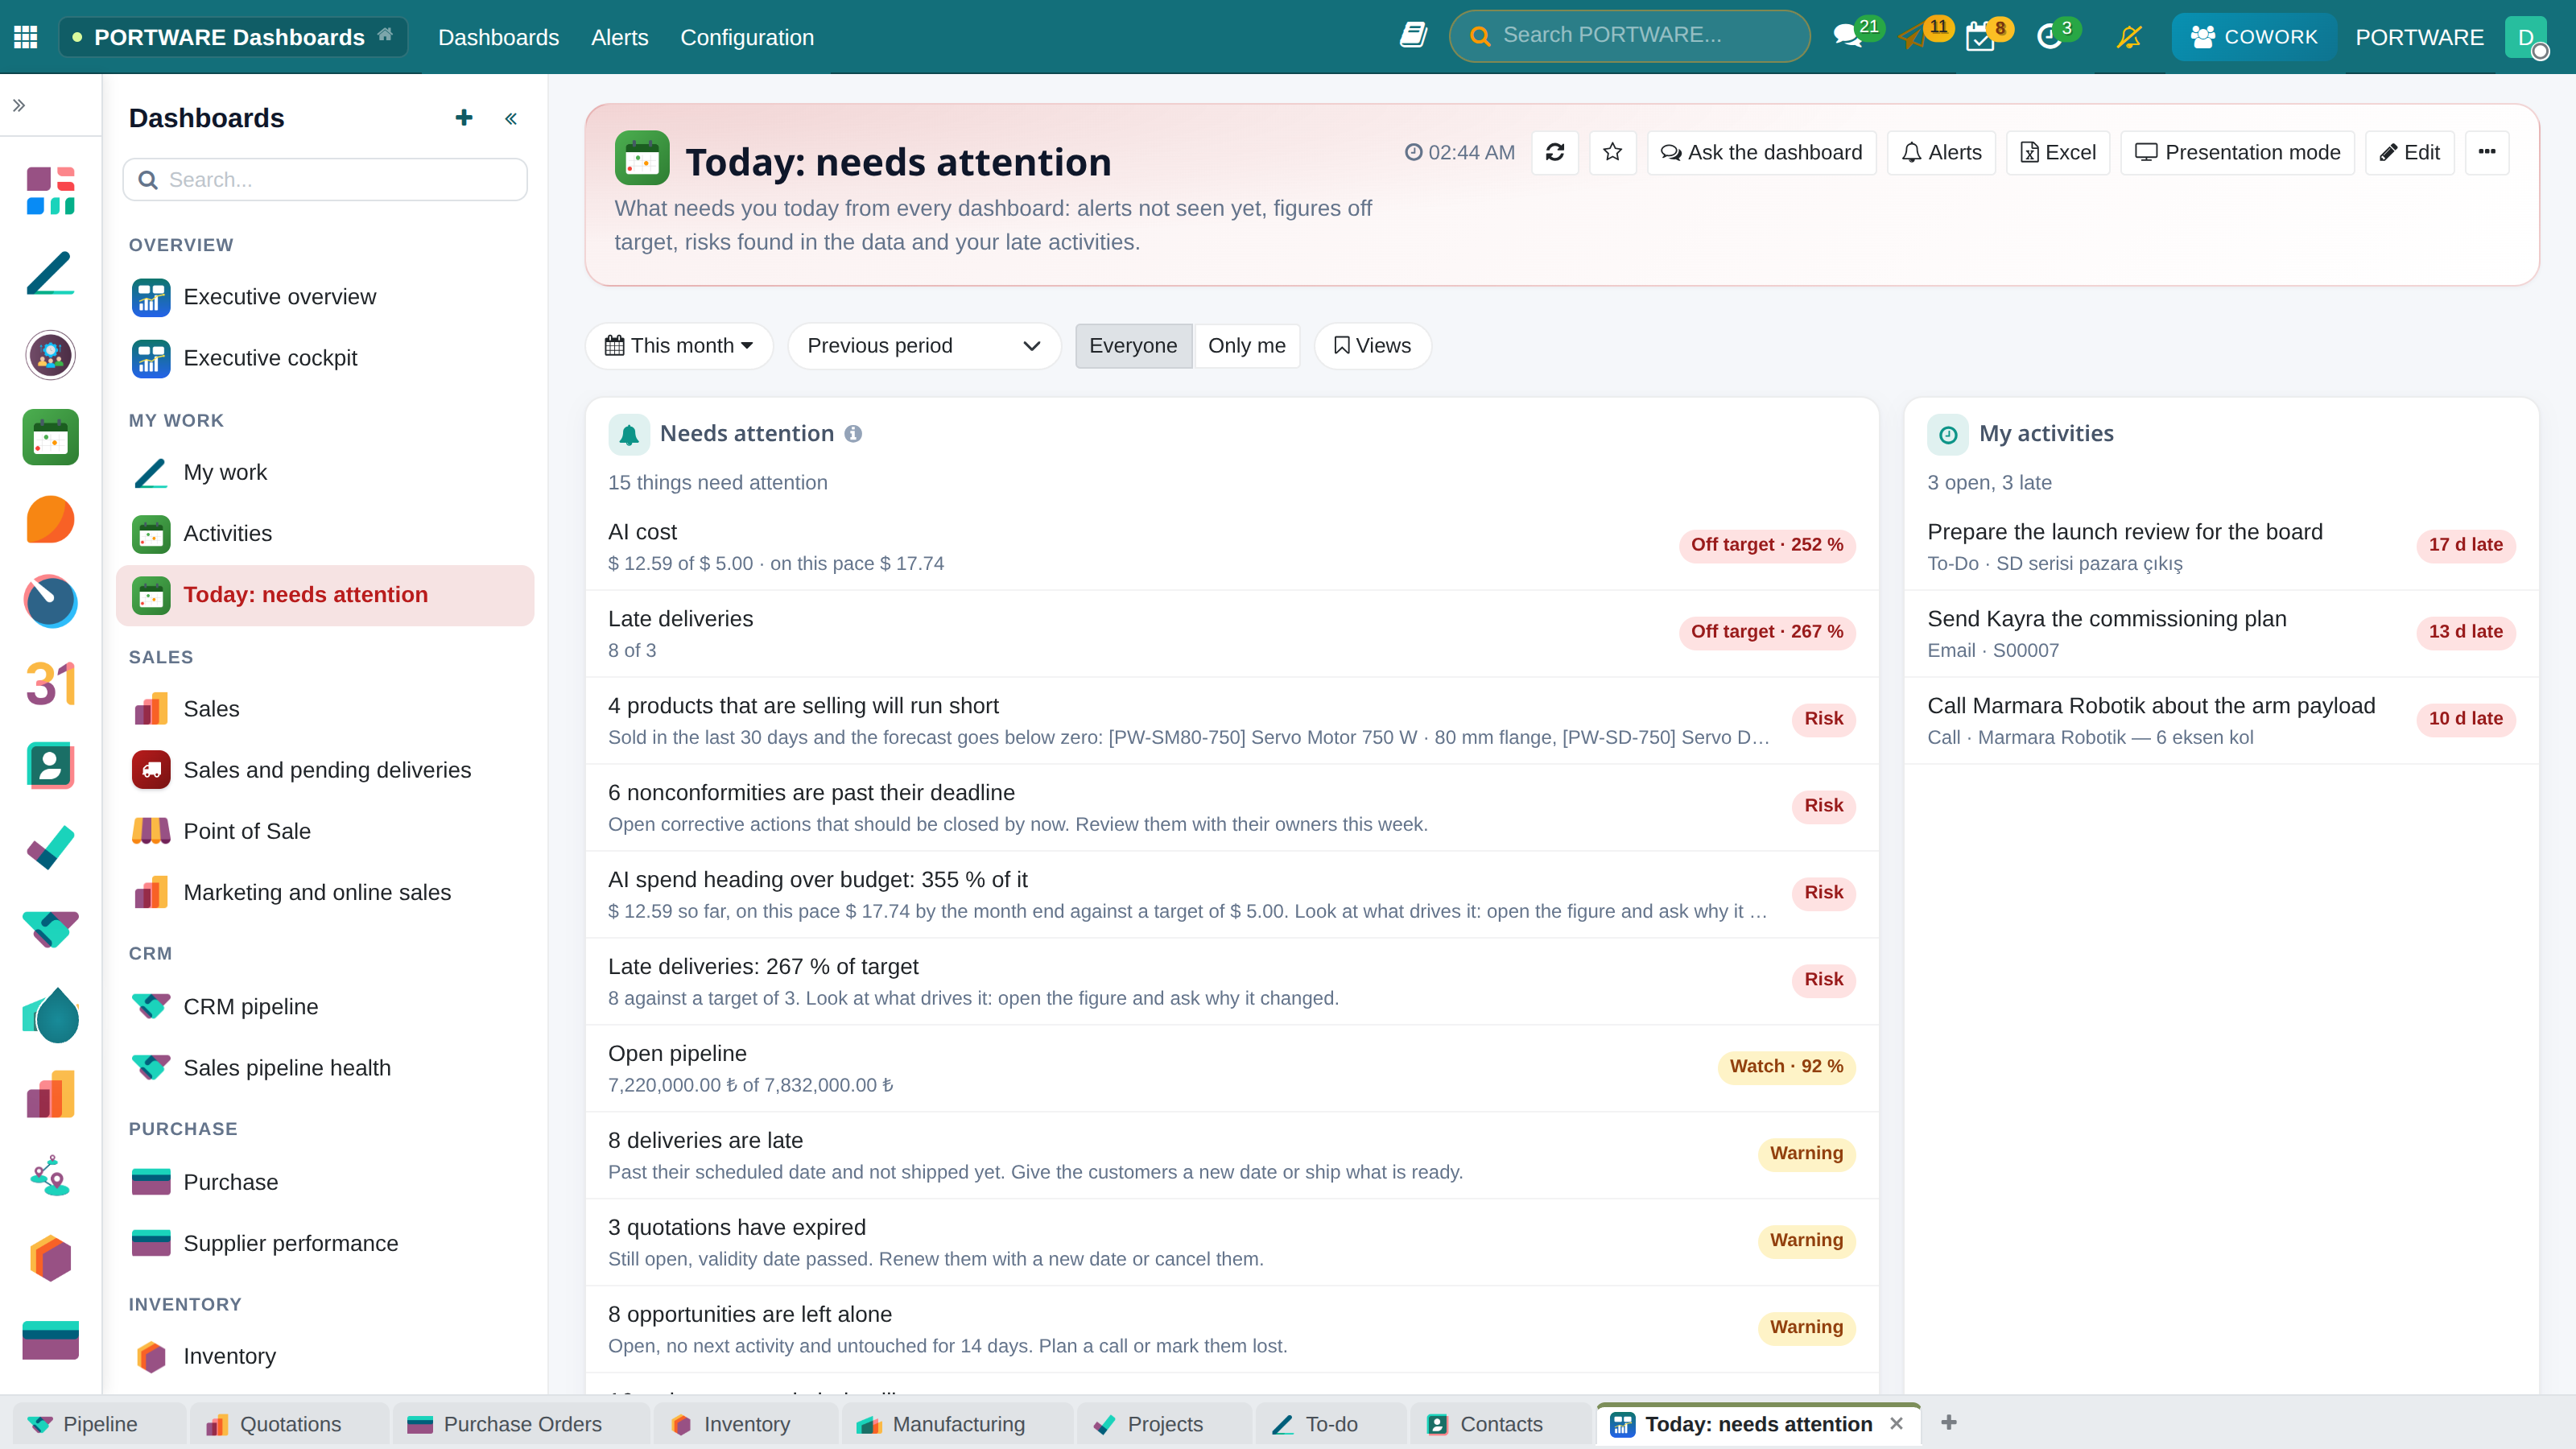Image resolution: width=2576 pixels, height=1449 pixels.
Task: Expand the Previous period comparison dropdown
Action: tap(924, 346)
